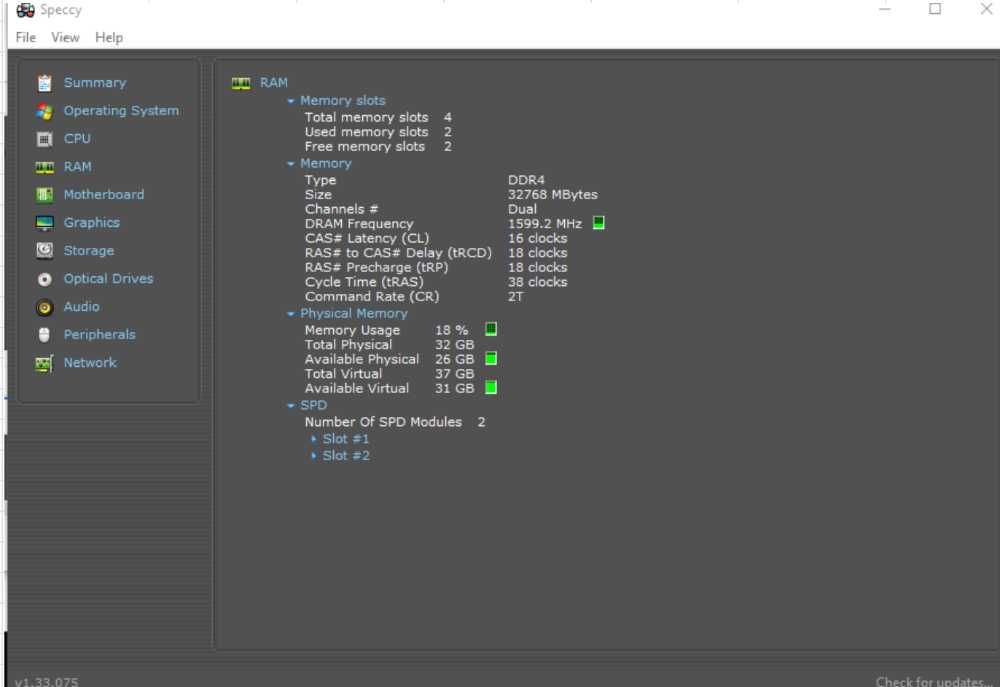This screenshot has height=687, width=1000.
Task: Click the Channels # label
Action: point(341,209)
